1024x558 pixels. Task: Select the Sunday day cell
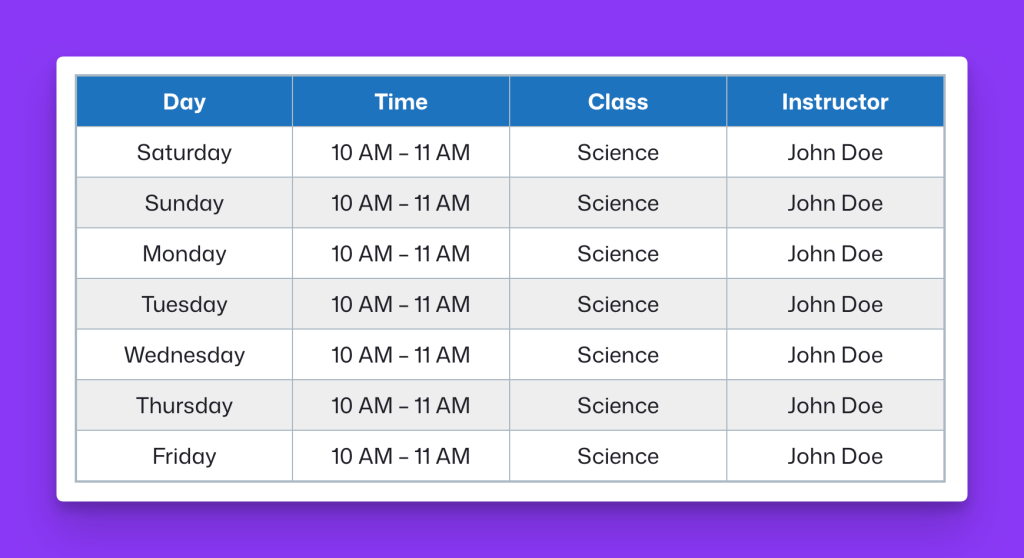tap(184, 203)
